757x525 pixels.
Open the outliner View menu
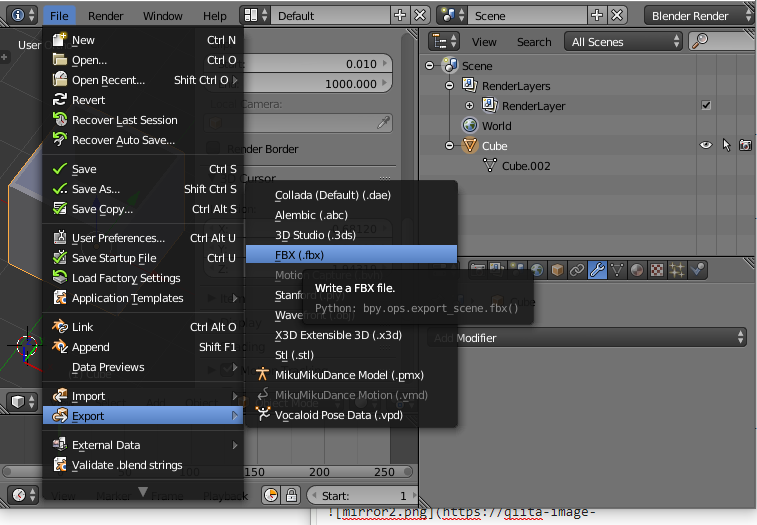(484, 42)
